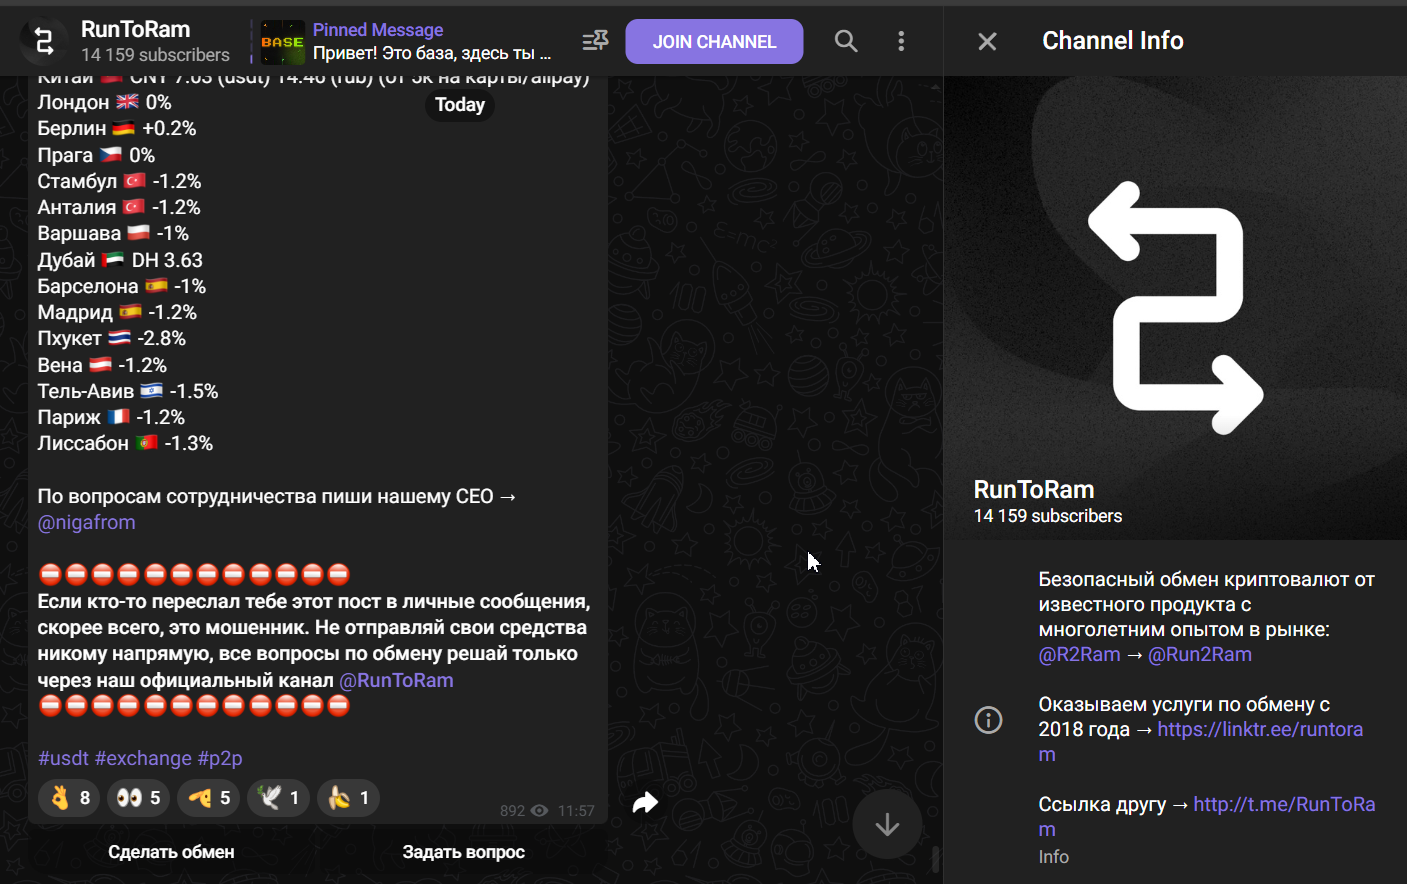Click the 11:57 message timestamp
This screenshot has width=1407, height=884.
point(576,811)
